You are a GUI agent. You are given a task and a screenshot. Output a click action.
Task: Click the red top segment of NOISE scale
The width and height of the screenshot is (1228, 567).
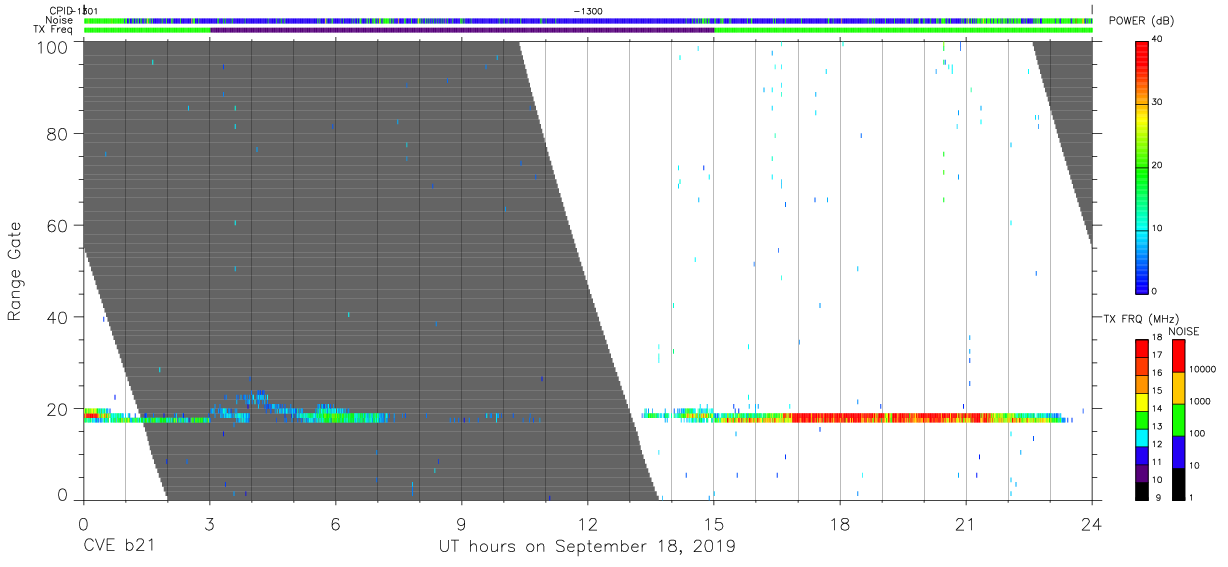(1178, 356)
